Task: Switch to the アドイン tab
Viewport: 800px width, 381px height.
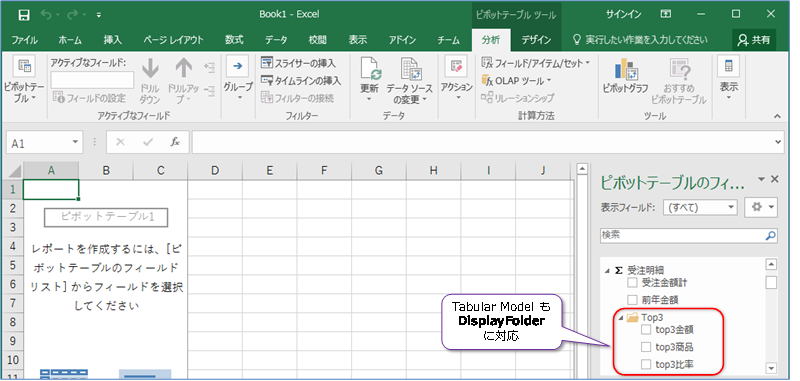Action: coord(402,40)
